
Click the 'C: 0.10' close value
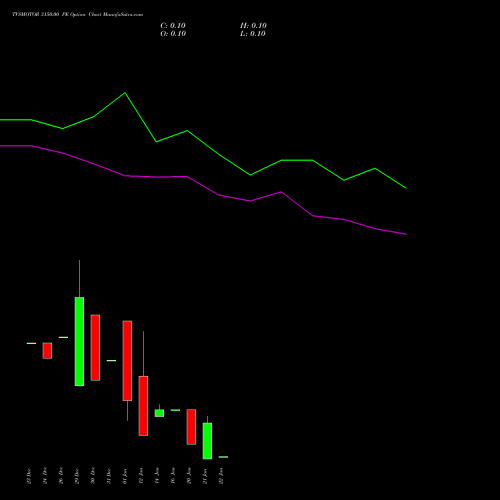tap(173, 26)
